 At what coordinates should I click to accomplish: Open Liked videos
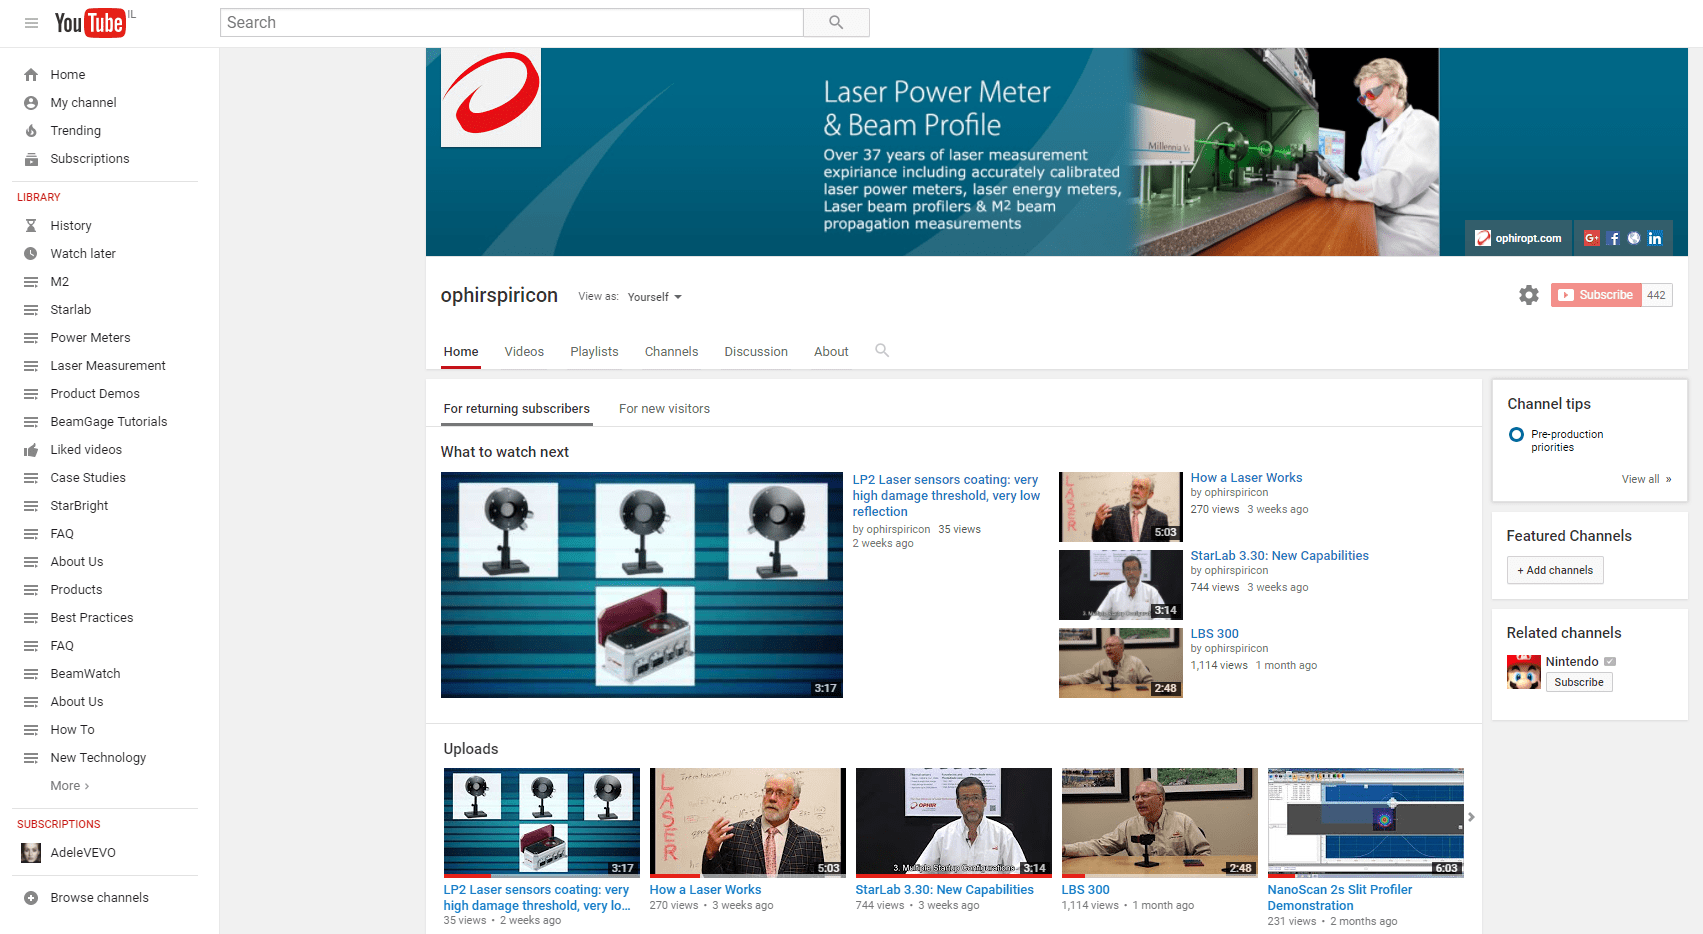pos(86,450)
